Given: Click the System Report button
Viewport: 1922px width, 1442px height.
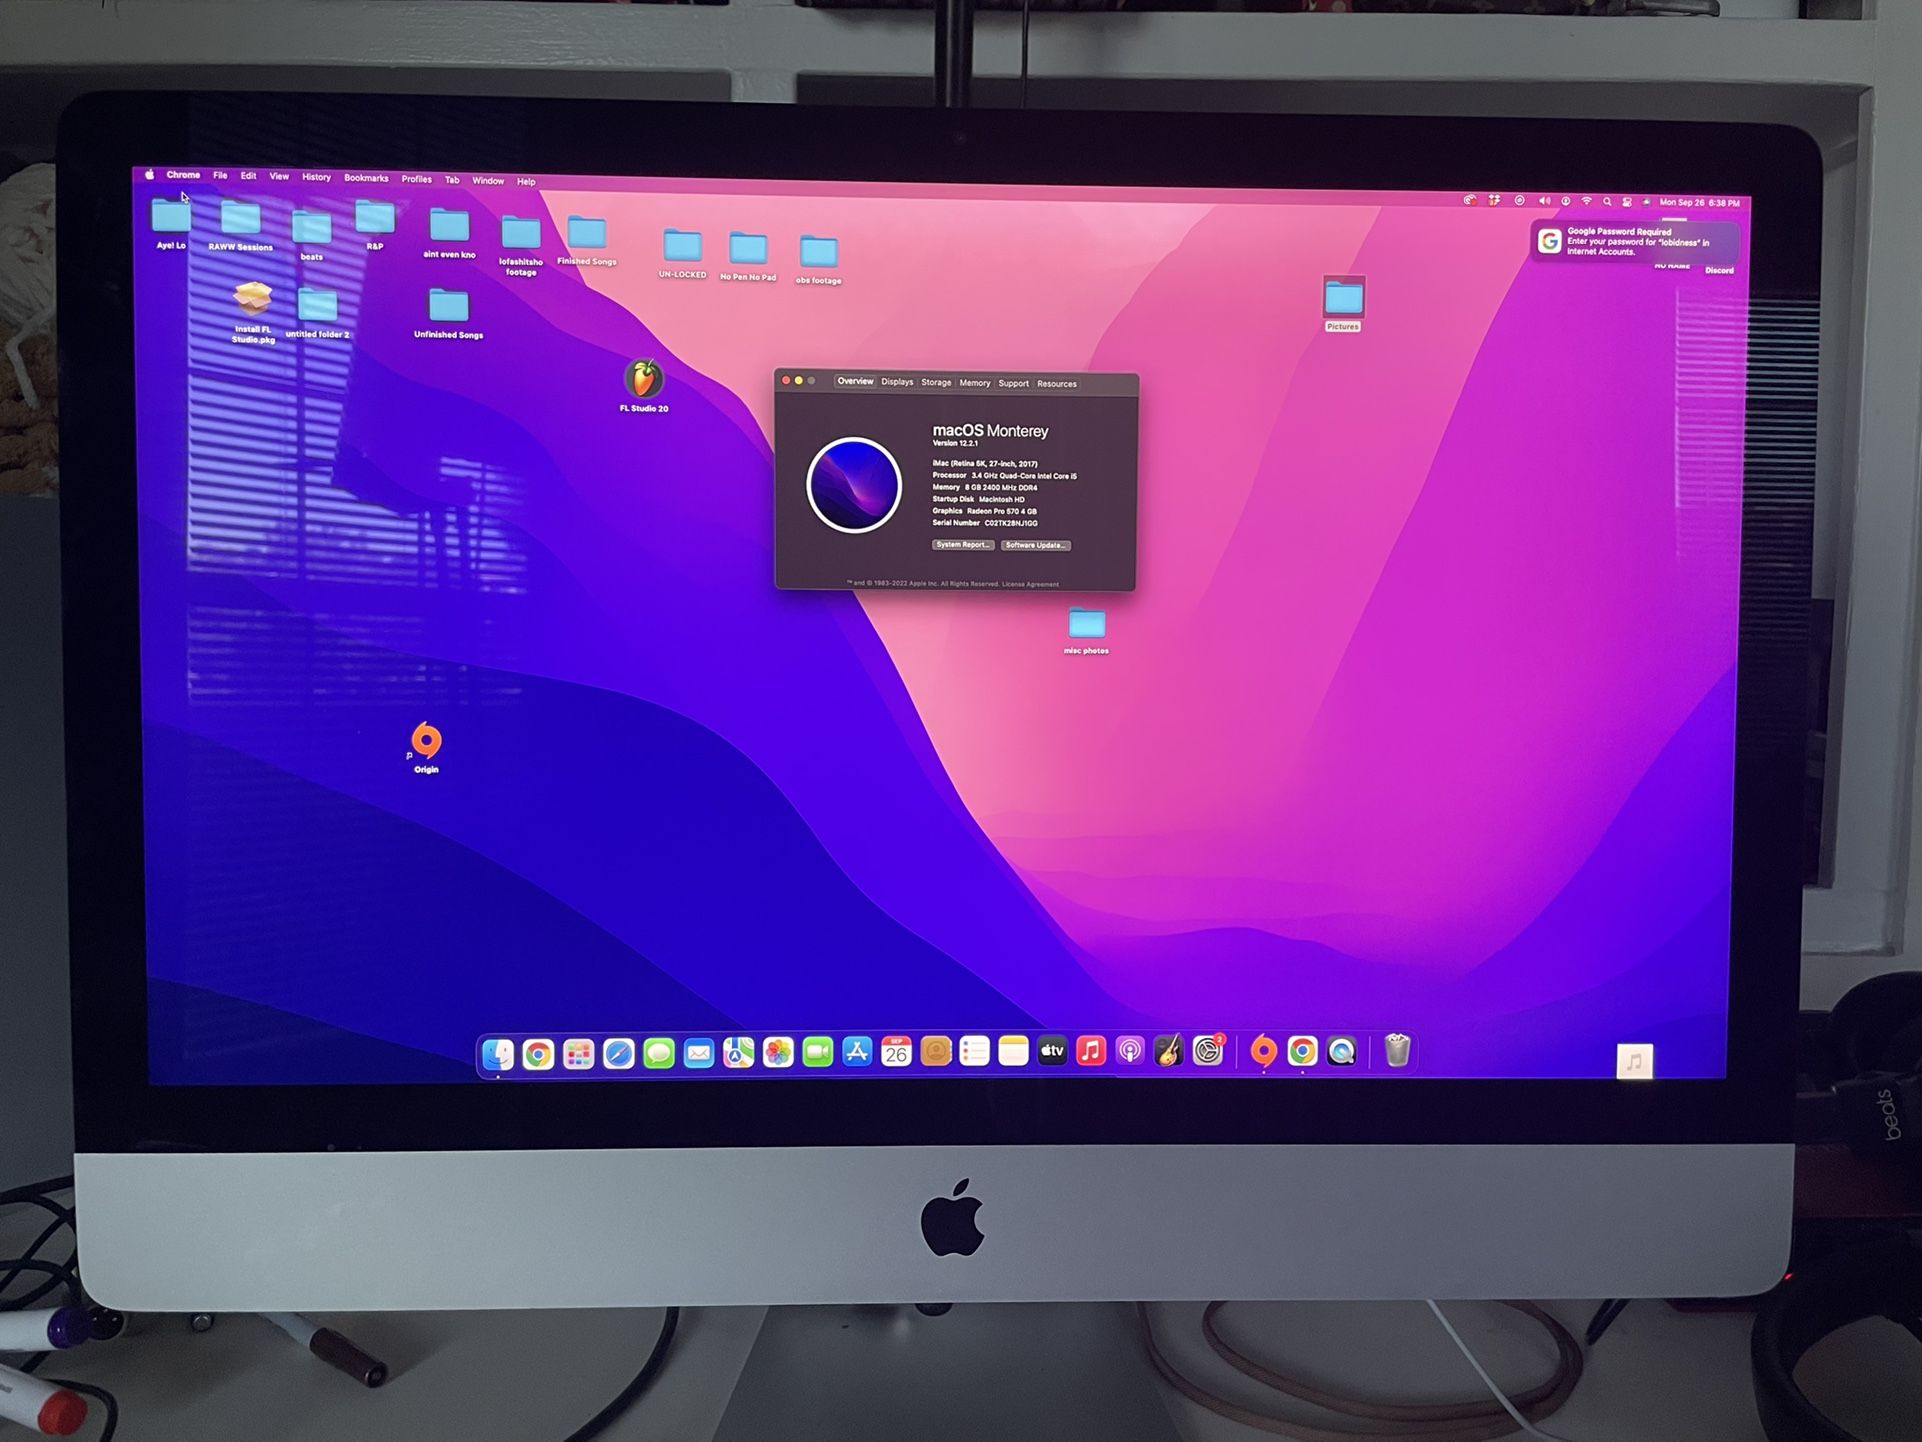Looking at the screenshot, I should pyautogui.click(x=963, y=545).
